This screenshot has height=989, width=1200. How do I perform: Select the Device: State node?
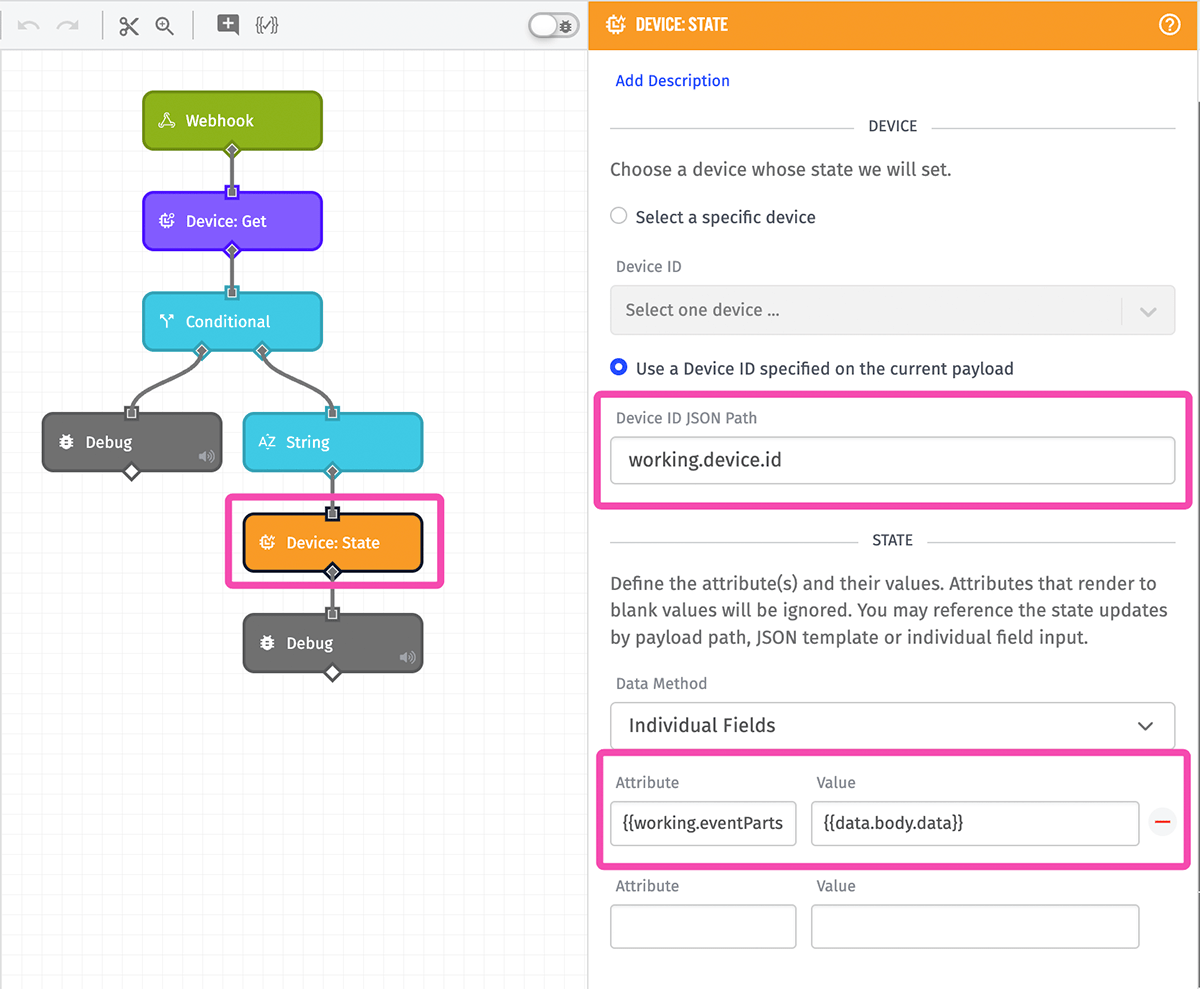coord(333,542)
